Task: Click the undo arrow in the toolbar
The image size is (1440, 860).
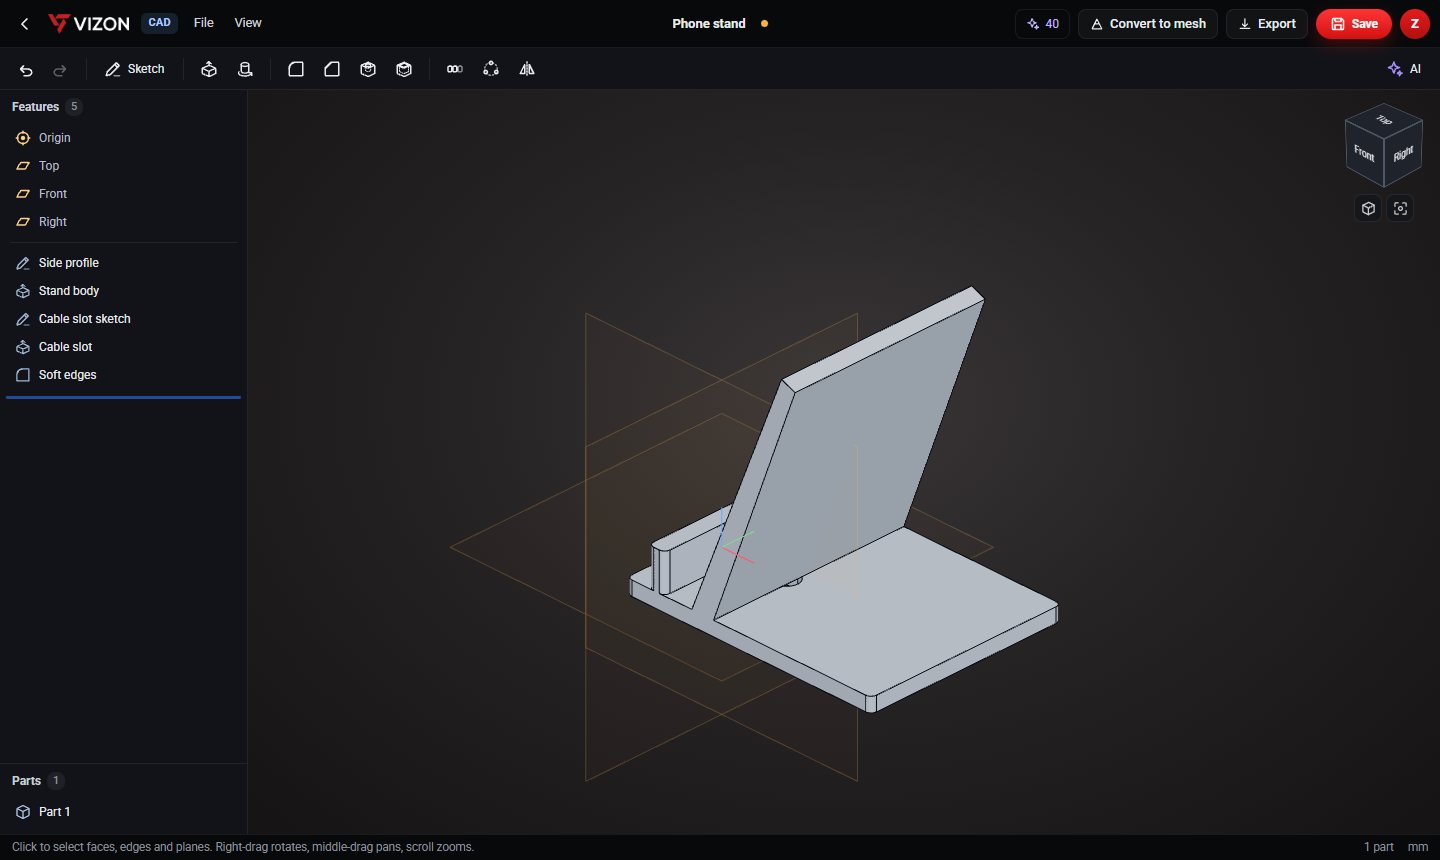Action: pos(26,69)
